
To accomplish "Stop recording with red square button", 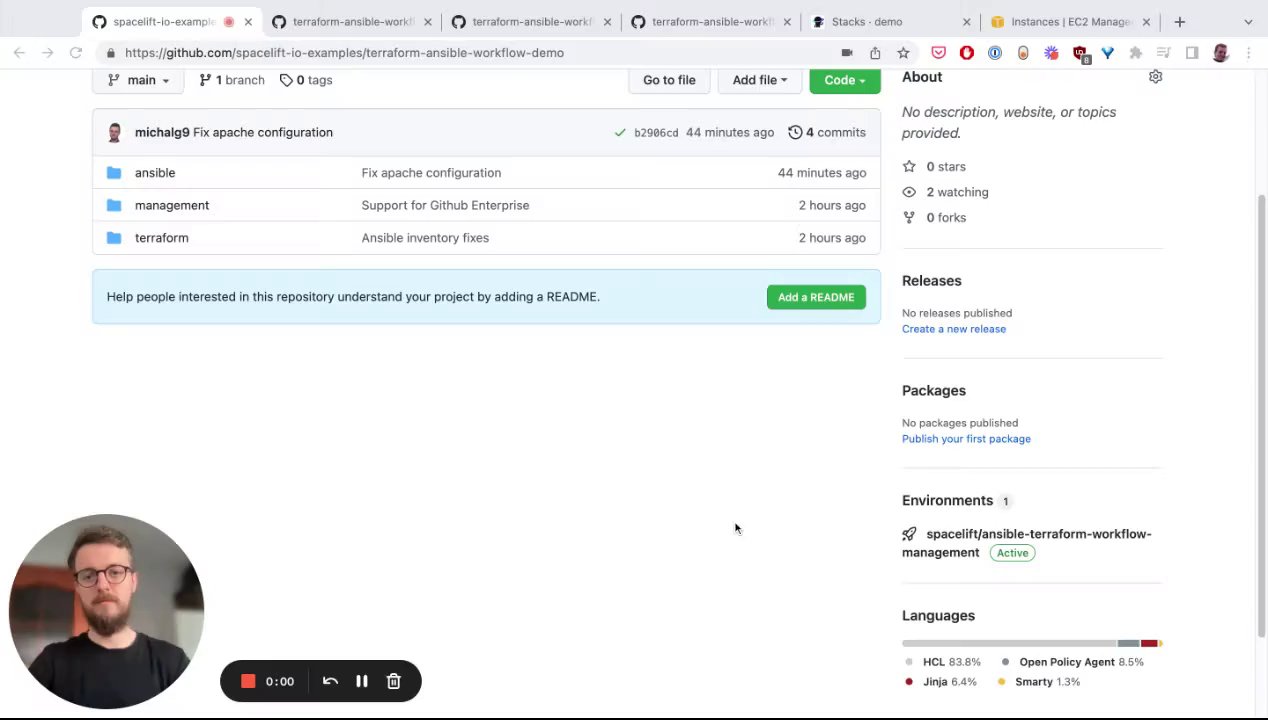I will (x=248, y=682).
